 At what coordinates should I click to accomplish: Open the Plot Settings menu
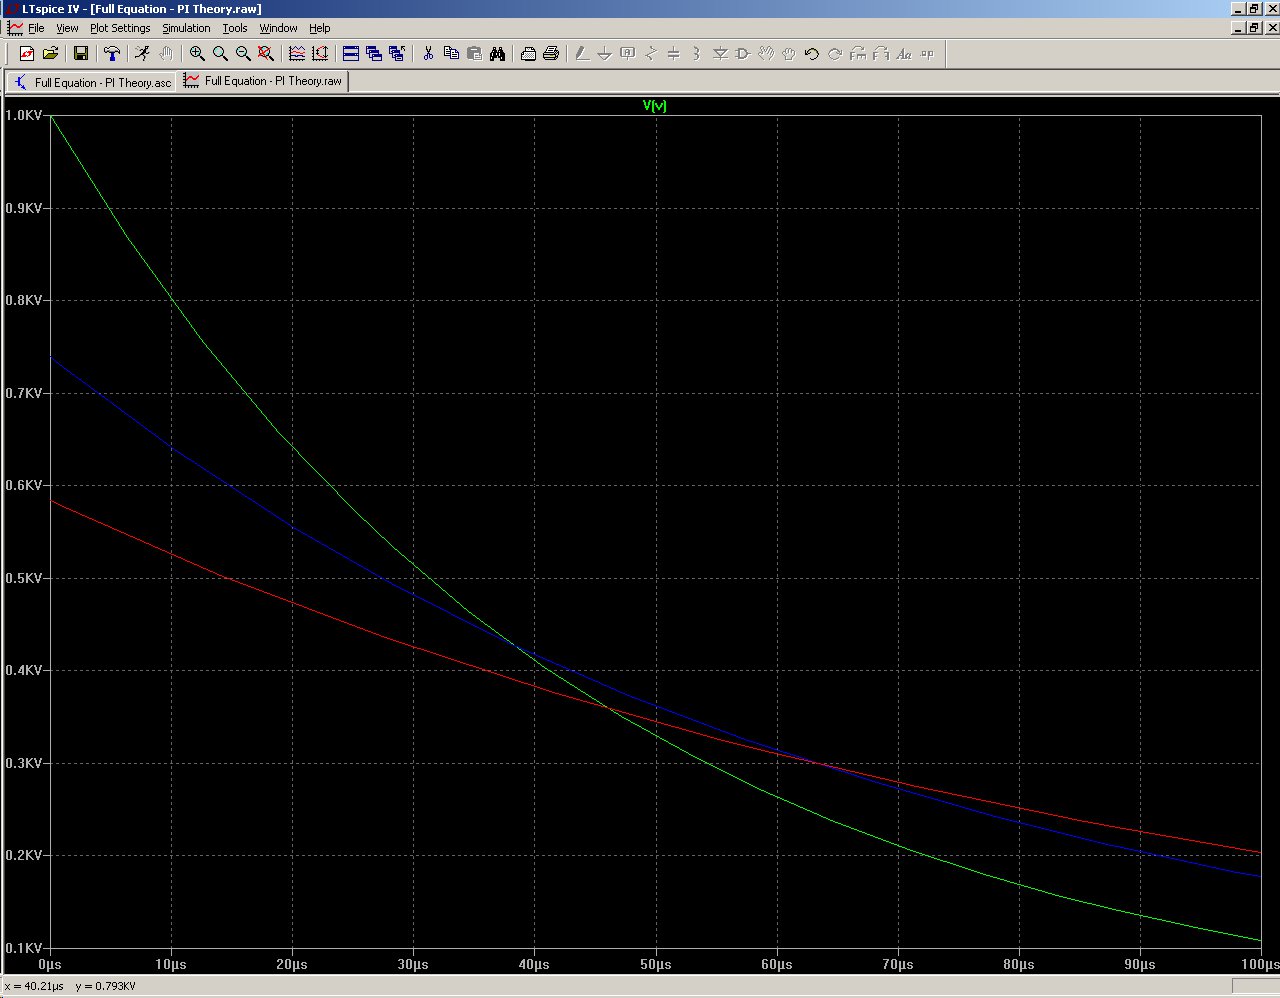120,28
